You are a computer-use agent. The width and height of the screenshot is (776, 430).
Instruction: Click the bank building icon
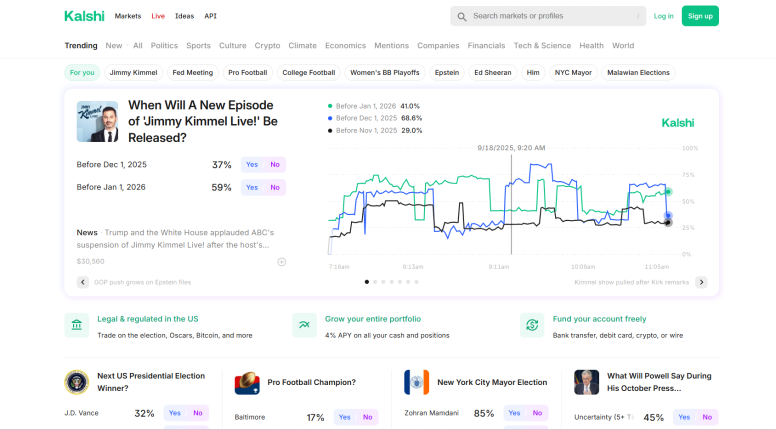77,325
